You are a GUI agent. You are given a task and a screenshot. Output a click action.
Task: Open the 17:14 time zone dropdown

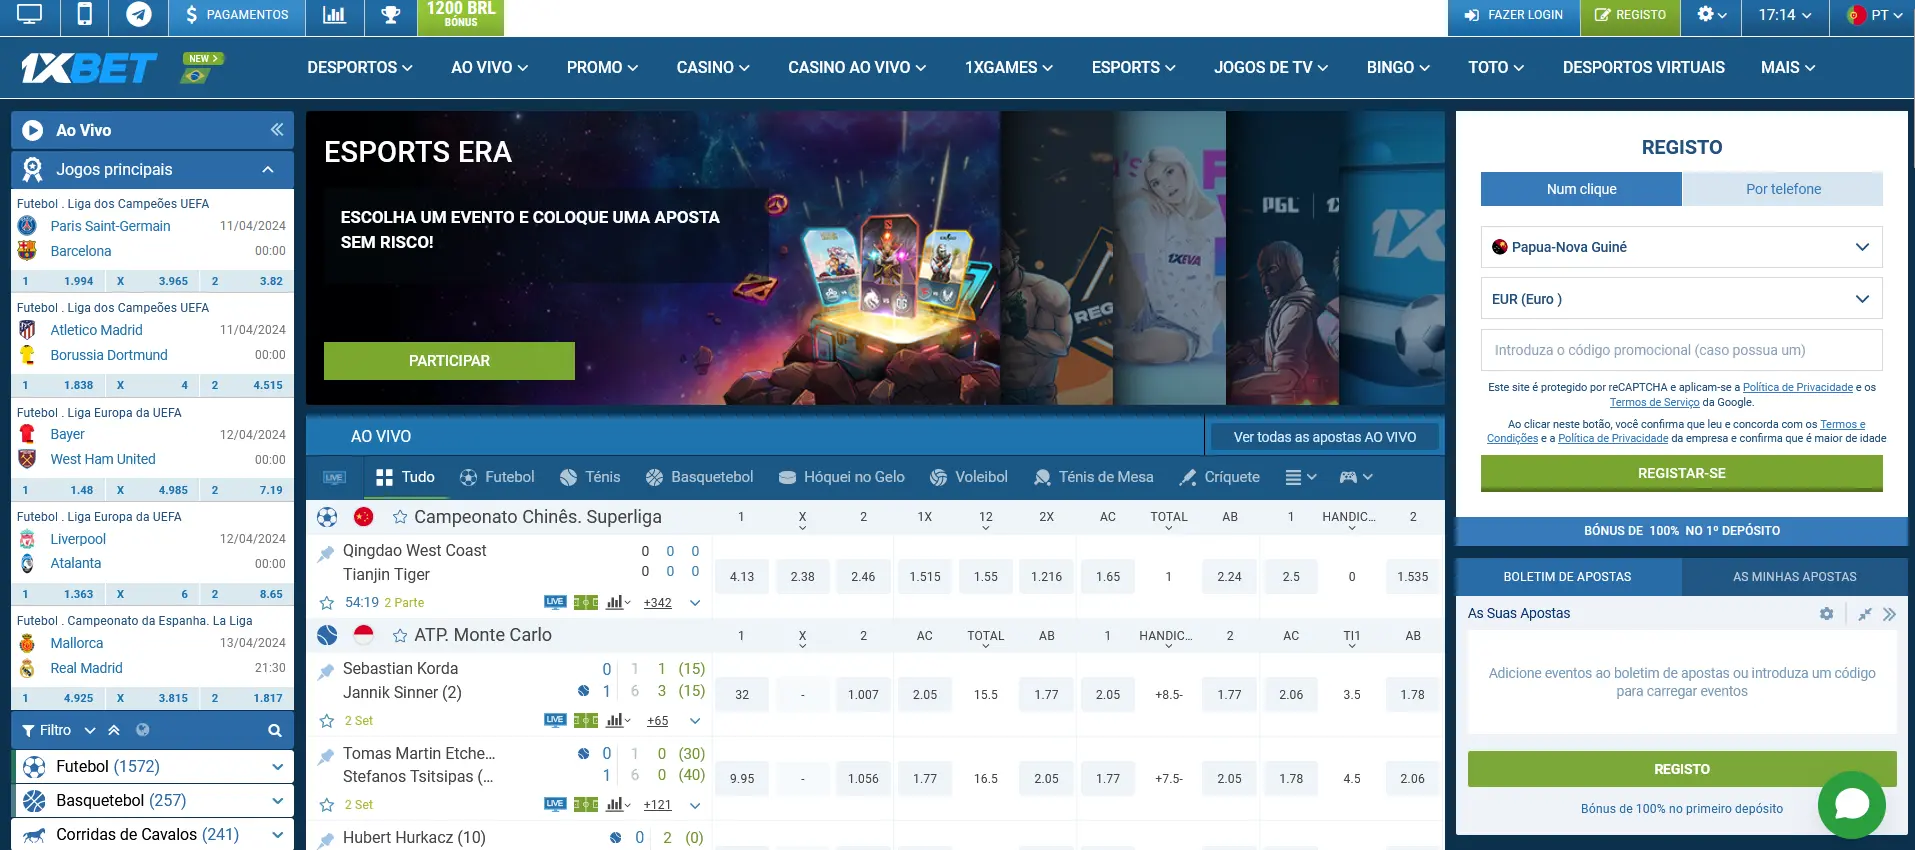(1785, 15)
